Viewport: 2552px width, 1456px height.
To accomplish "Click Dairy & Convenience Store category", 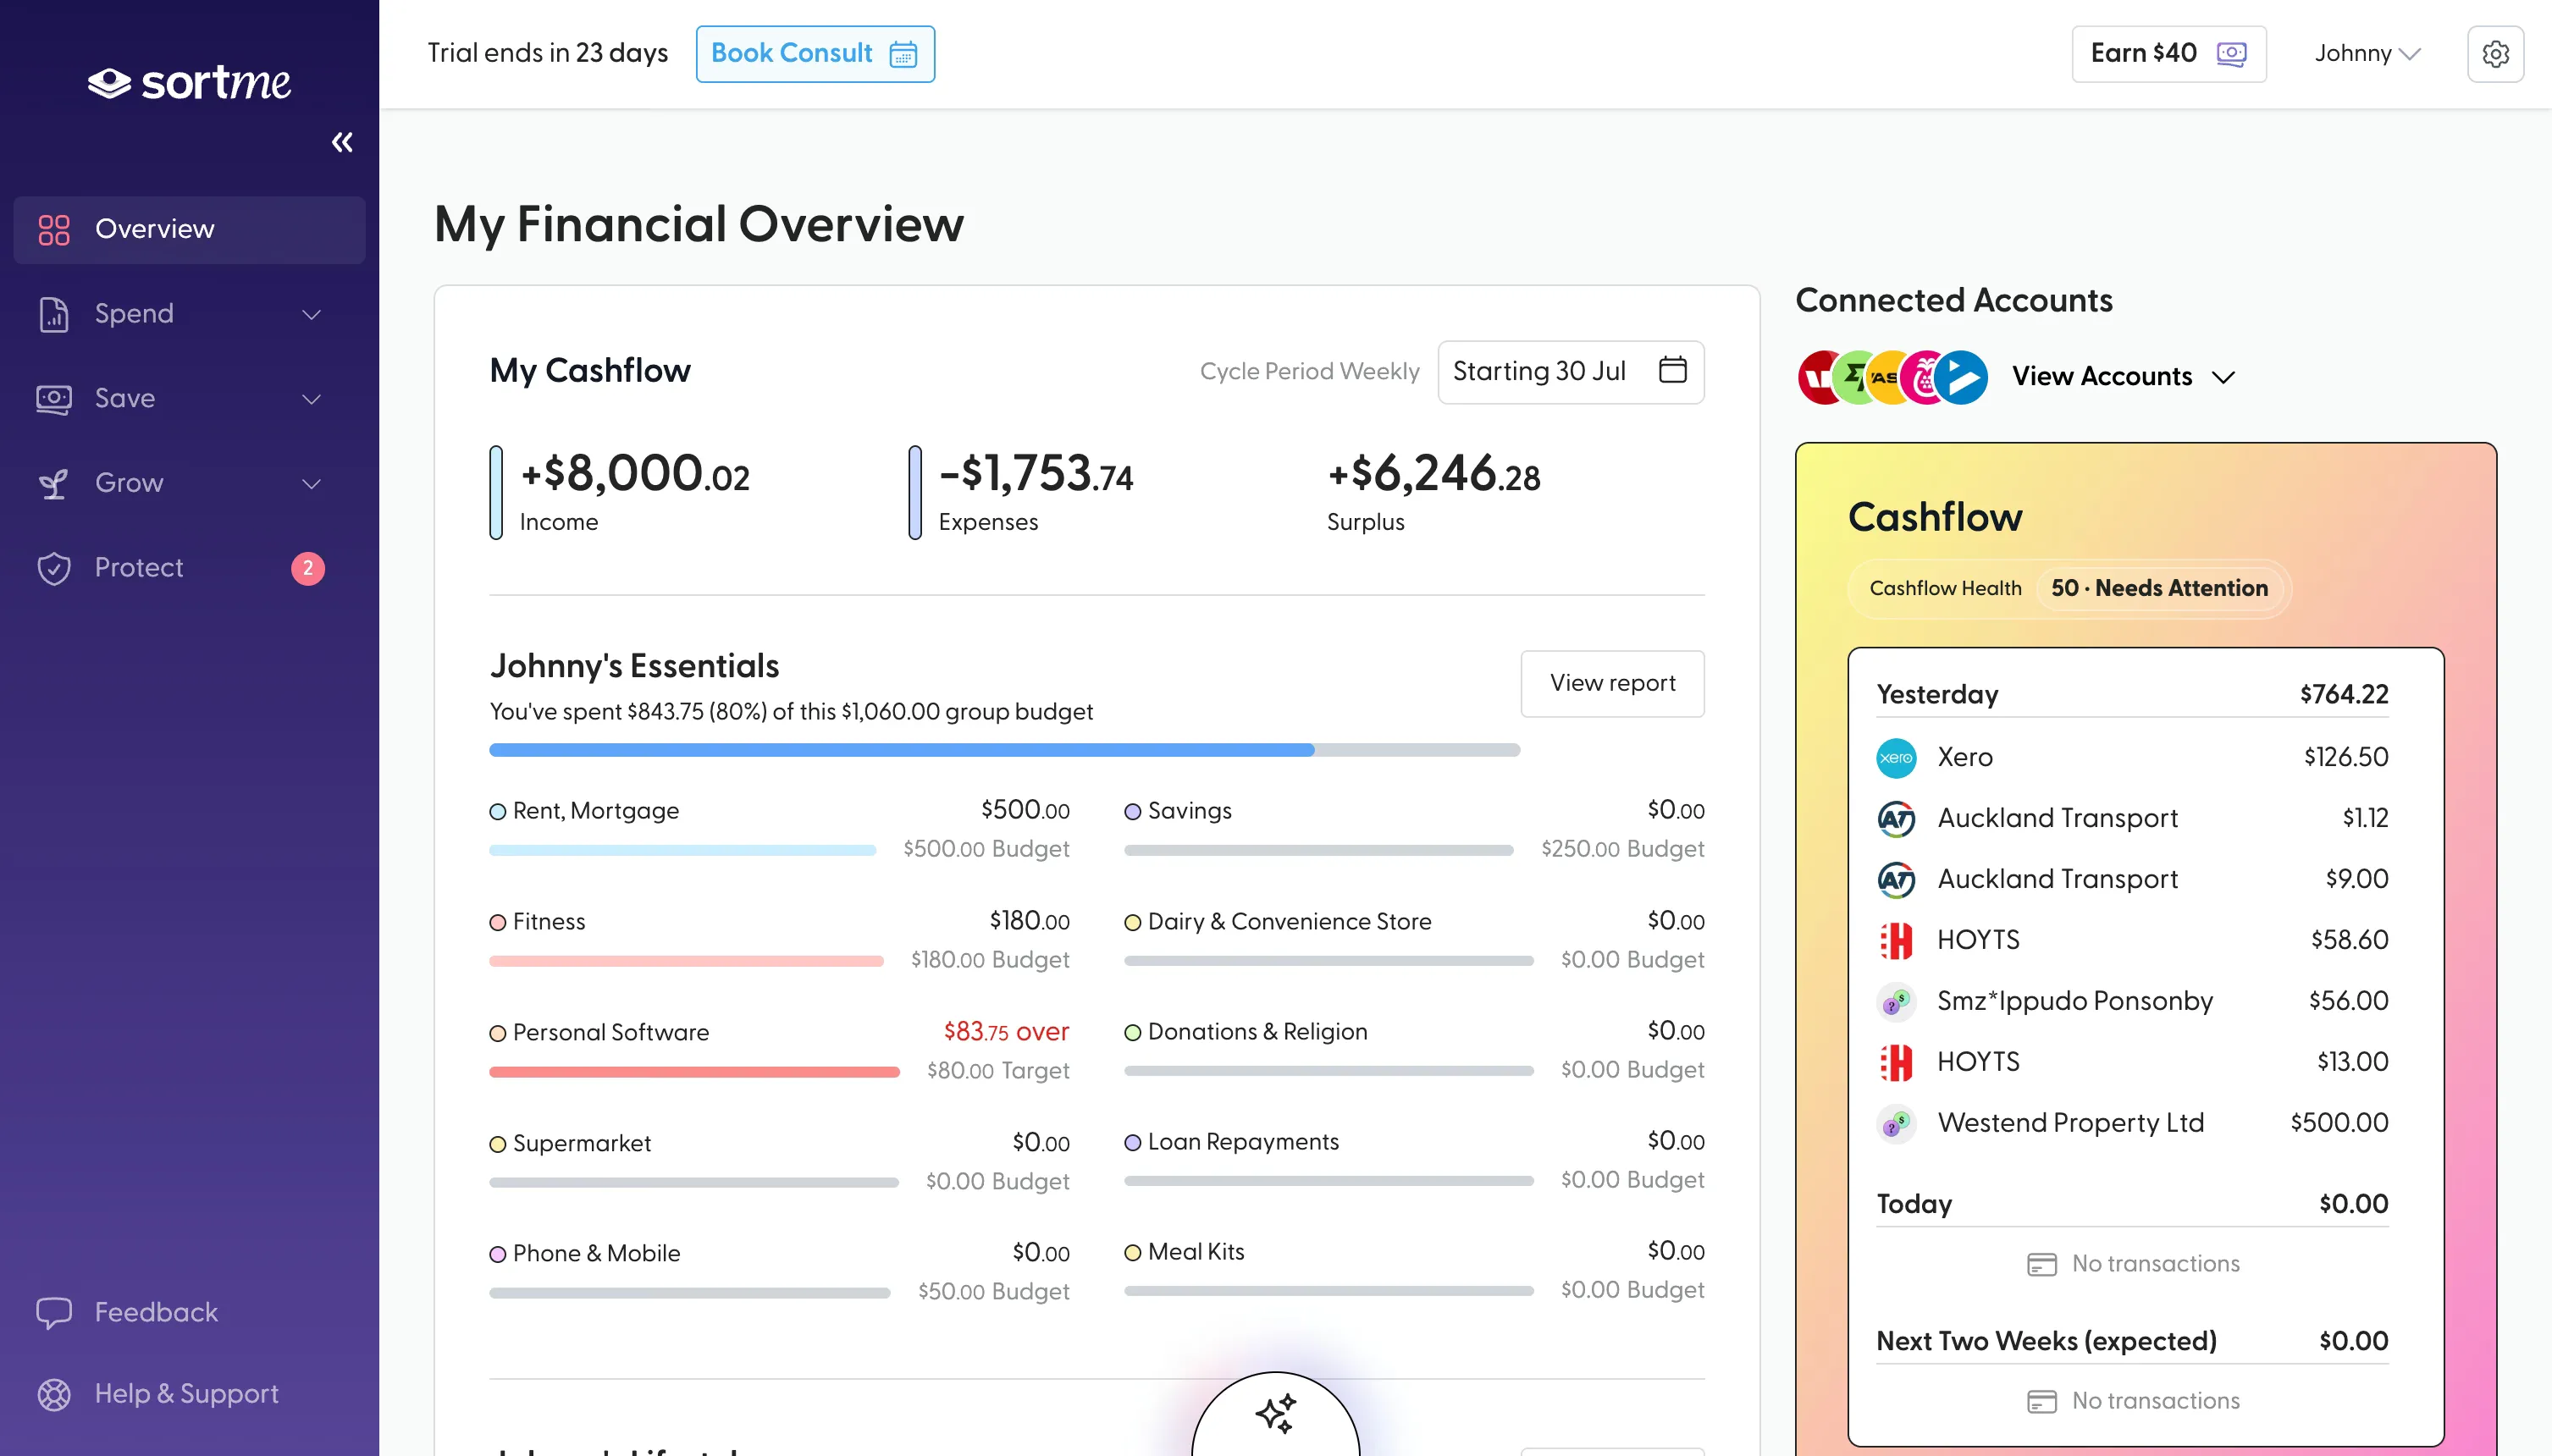I will point(1289,921).
